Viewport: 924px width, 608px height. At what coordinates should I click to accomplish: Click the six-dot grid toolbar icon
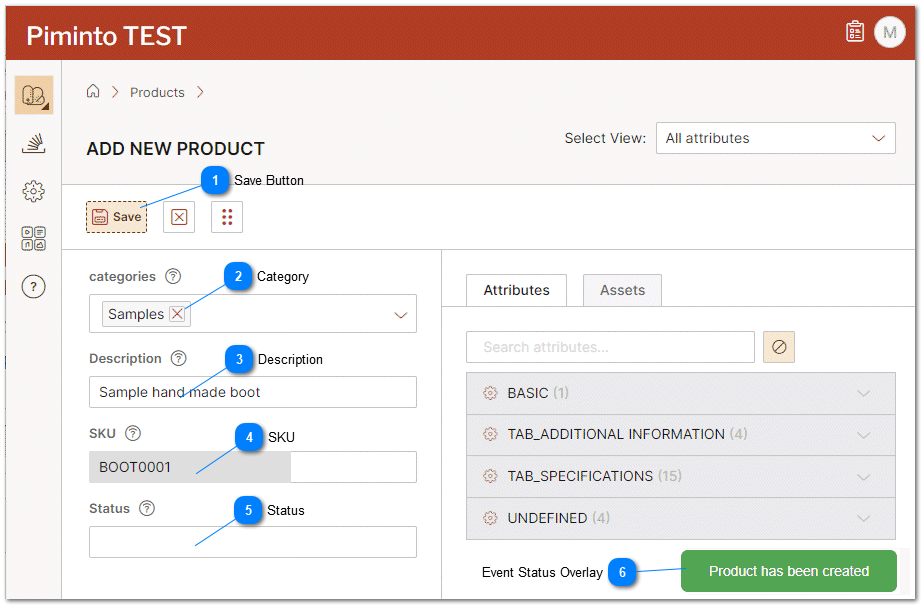pos(226,217)
